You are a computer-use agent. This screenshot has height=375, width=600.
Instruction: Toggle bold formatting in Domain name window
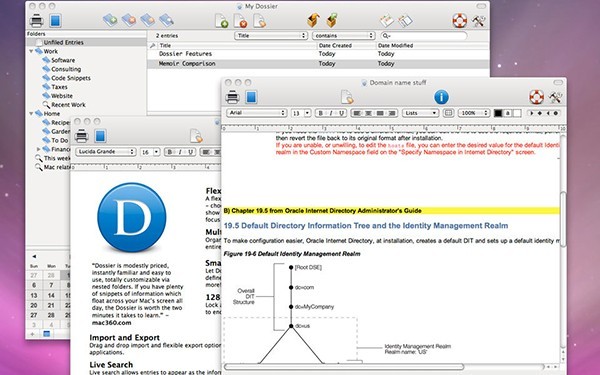[x=321, y=113]
